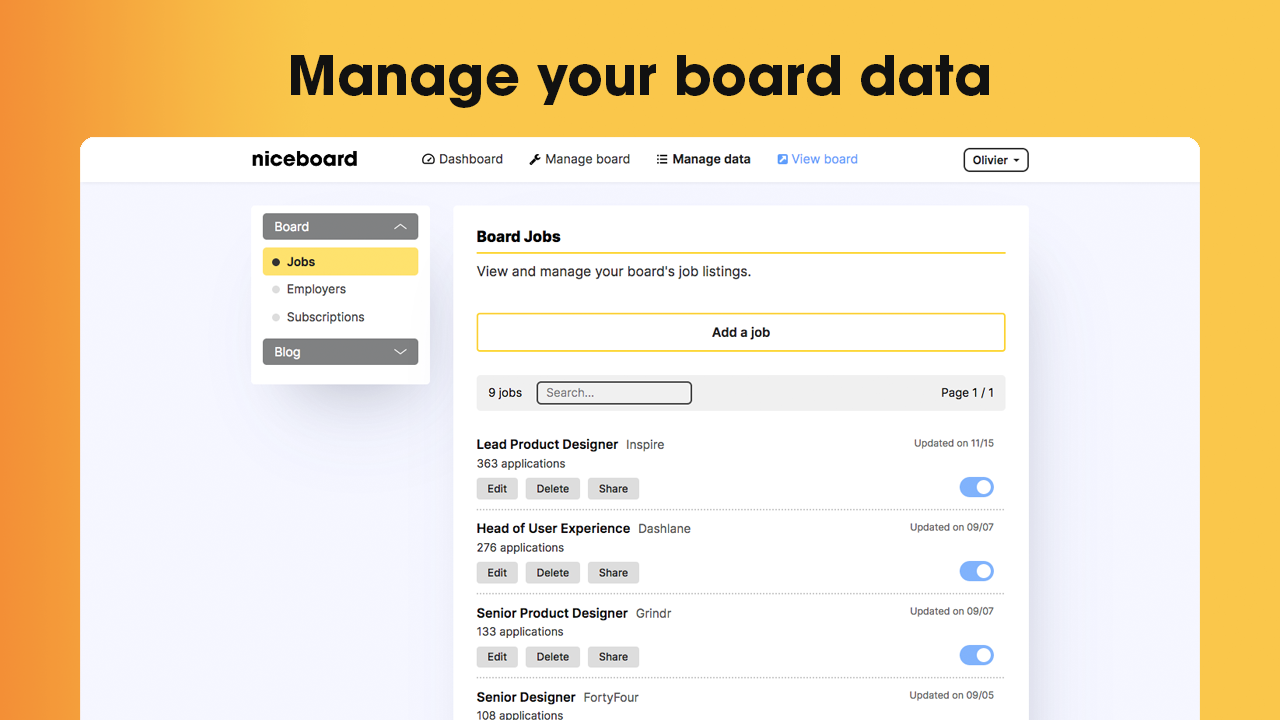The width and height of the screenshot is (1280, 720).
Task: Click the View board external link icon
Action: click(783, 159)
